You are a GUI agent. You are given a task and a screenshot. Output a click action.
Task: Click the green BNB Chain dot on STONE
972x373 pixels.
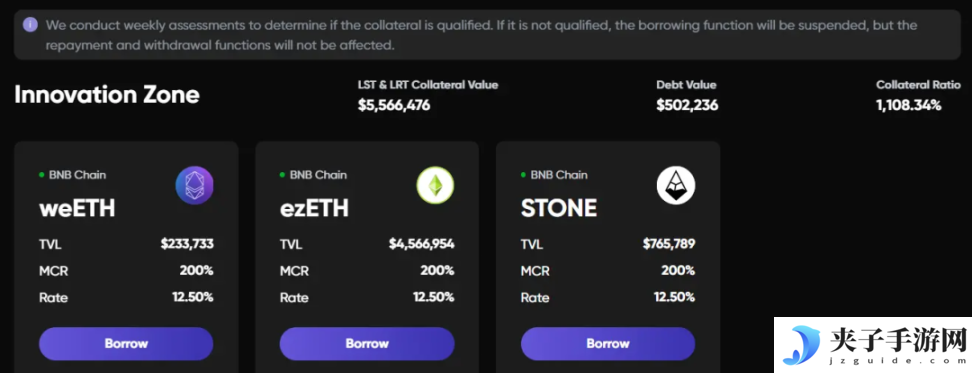[x=523, y=175]
